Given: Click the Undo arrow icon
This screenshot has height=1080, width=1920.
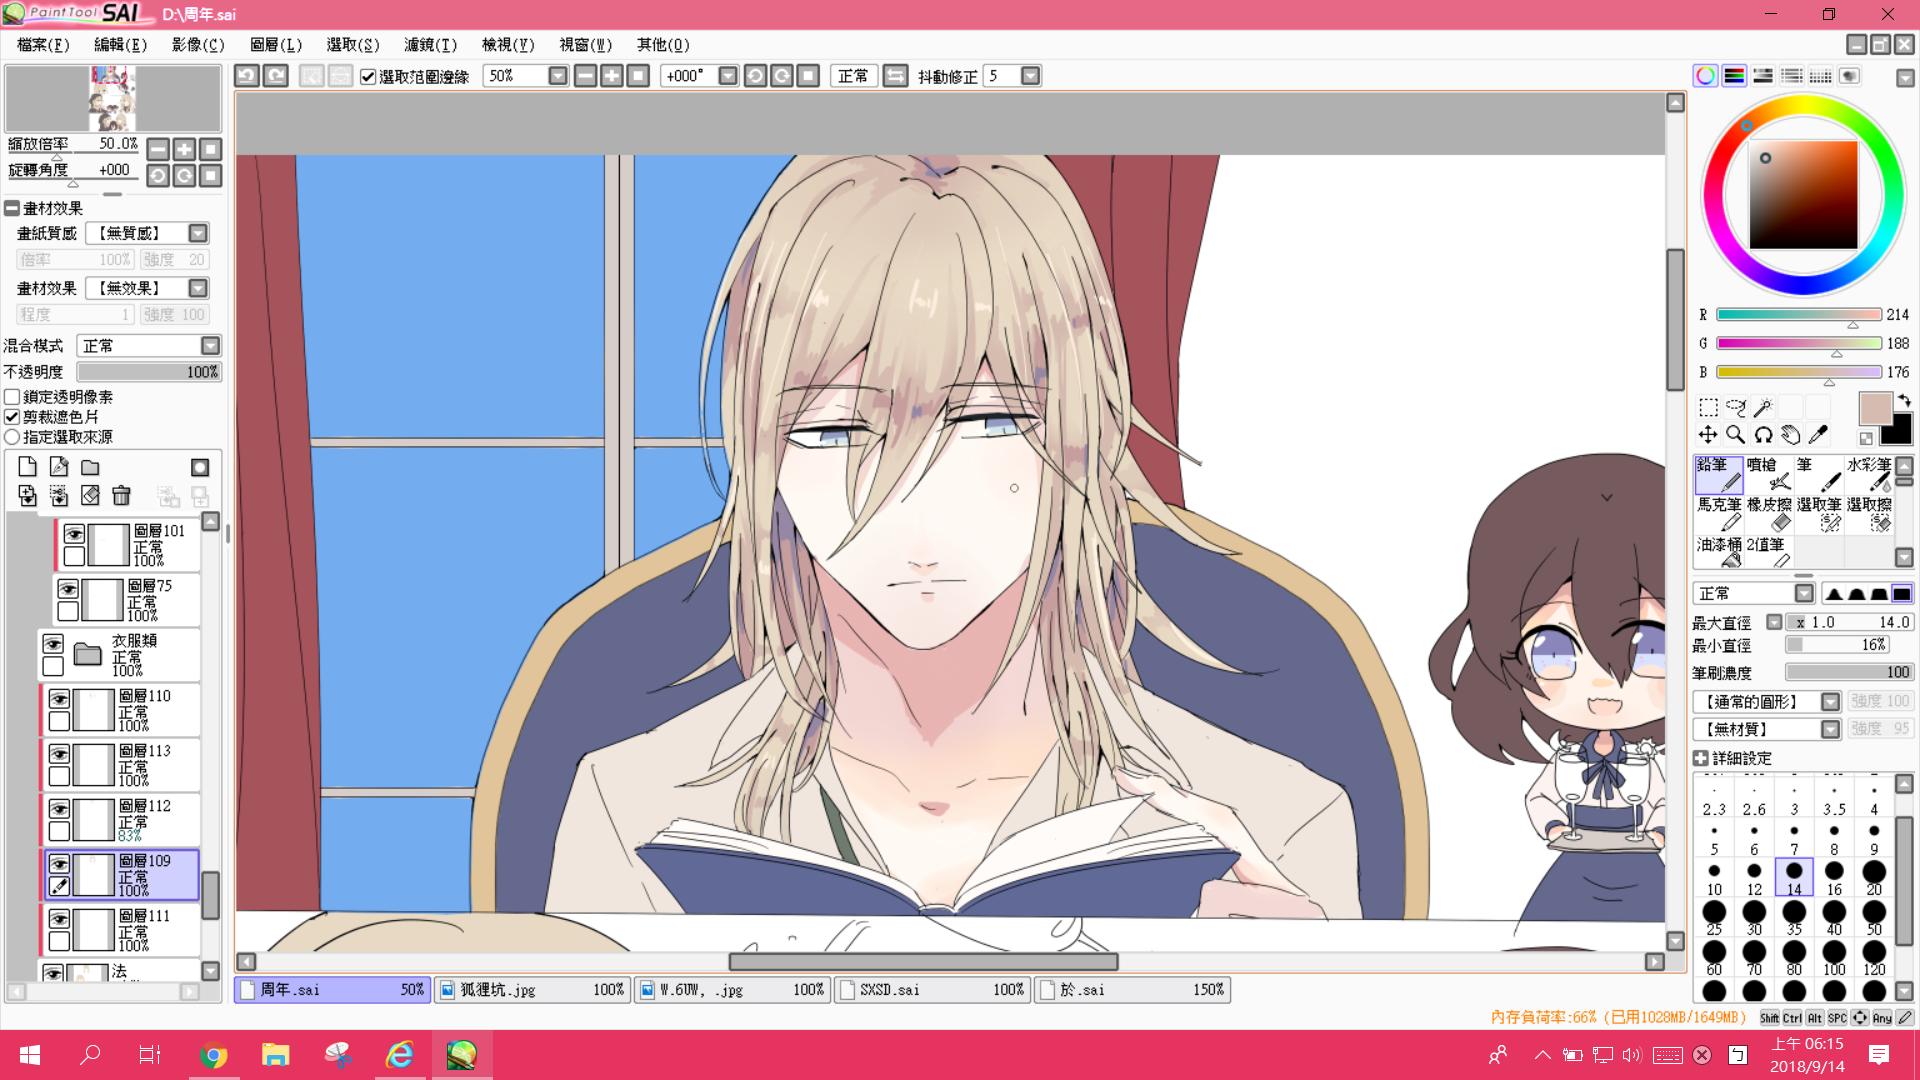Looking at the screenshot, I should [247, 76].
